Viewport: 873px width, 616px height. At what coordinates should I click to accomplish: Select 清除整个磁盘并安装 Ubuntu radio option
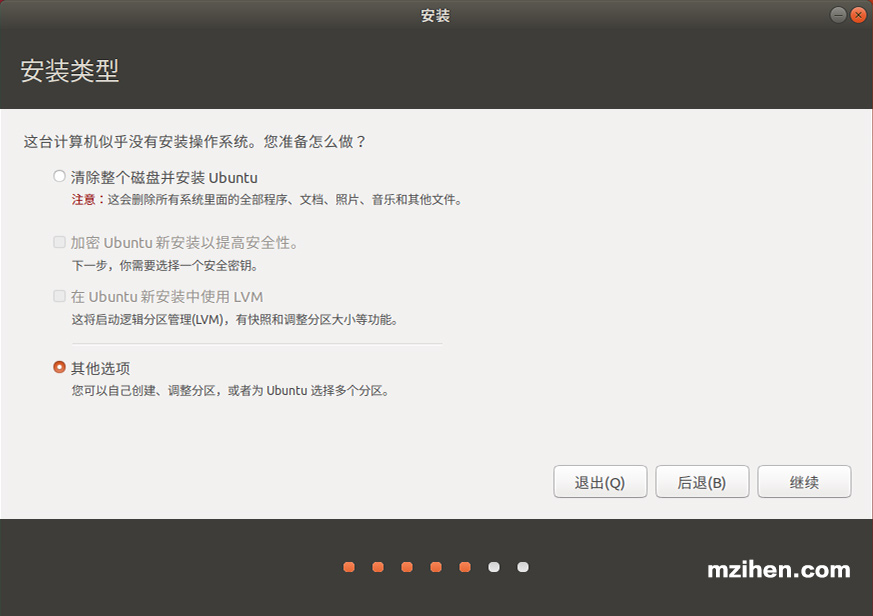[x=60, y=177]
